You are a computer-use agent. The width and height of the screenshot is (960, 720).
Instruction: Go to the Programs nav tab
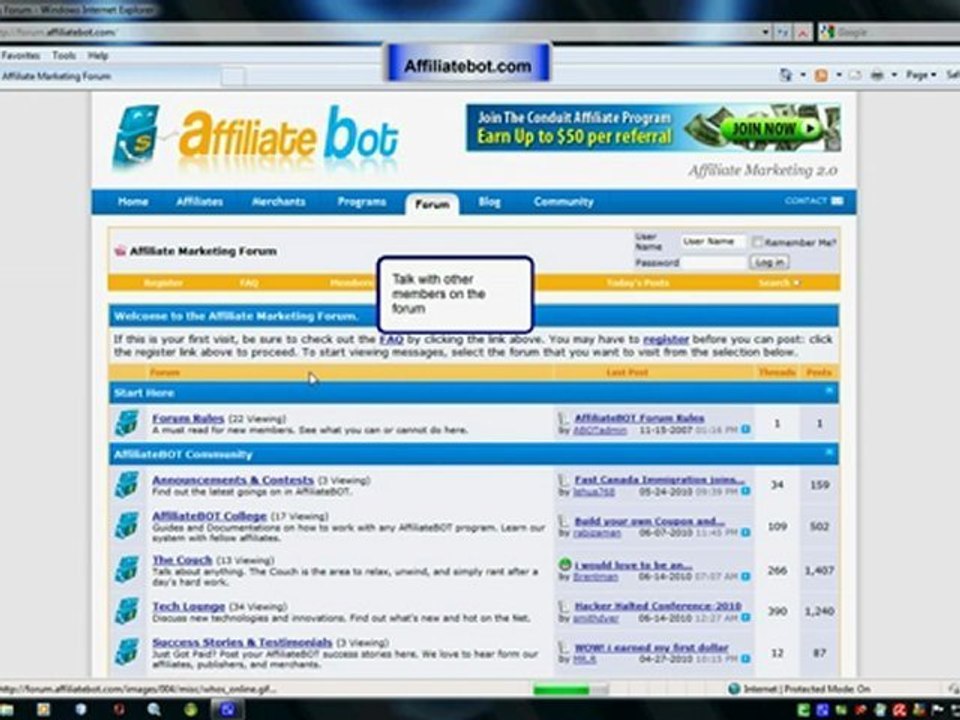pyautogui.click(x=362, y=201)
